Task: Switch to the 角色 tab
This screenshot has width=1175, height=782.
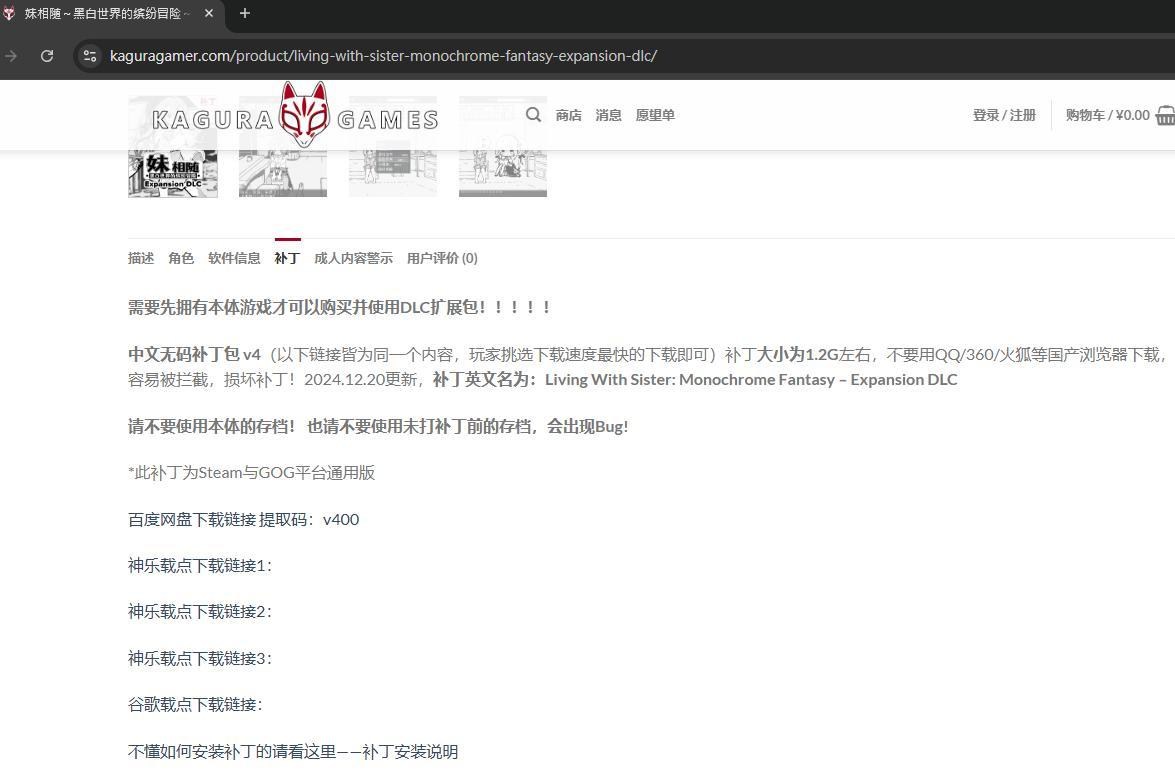Action: pos(181,258)
